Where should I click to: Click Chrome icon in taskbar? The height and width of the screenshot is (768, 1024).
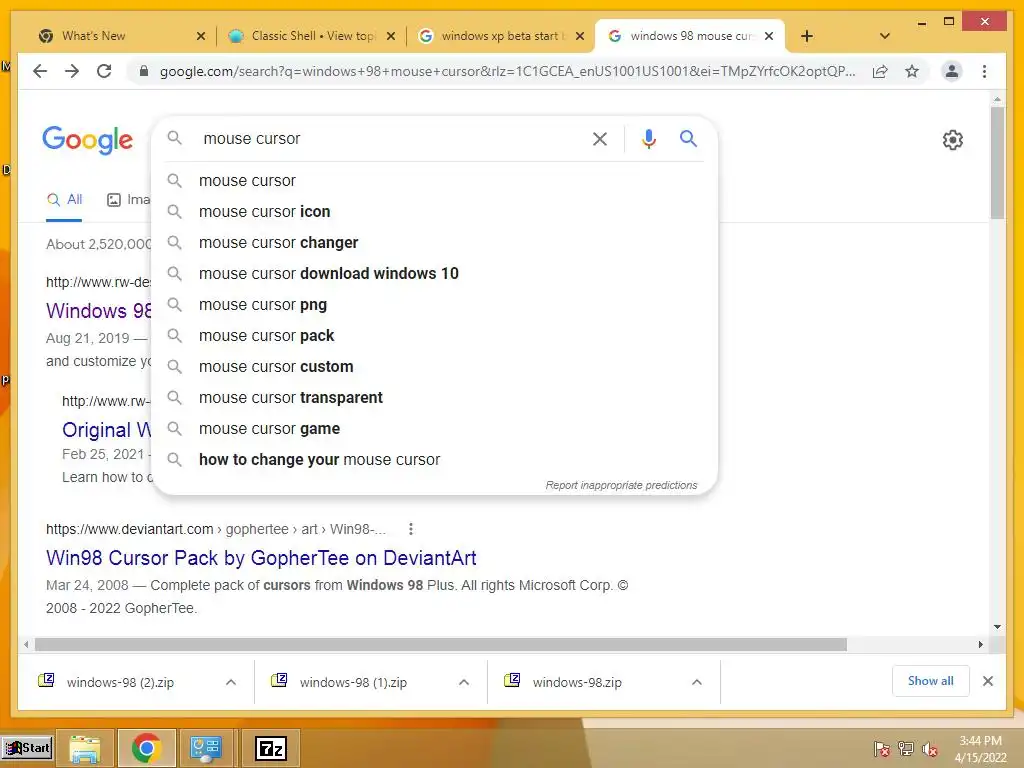(x=146, y=748)
